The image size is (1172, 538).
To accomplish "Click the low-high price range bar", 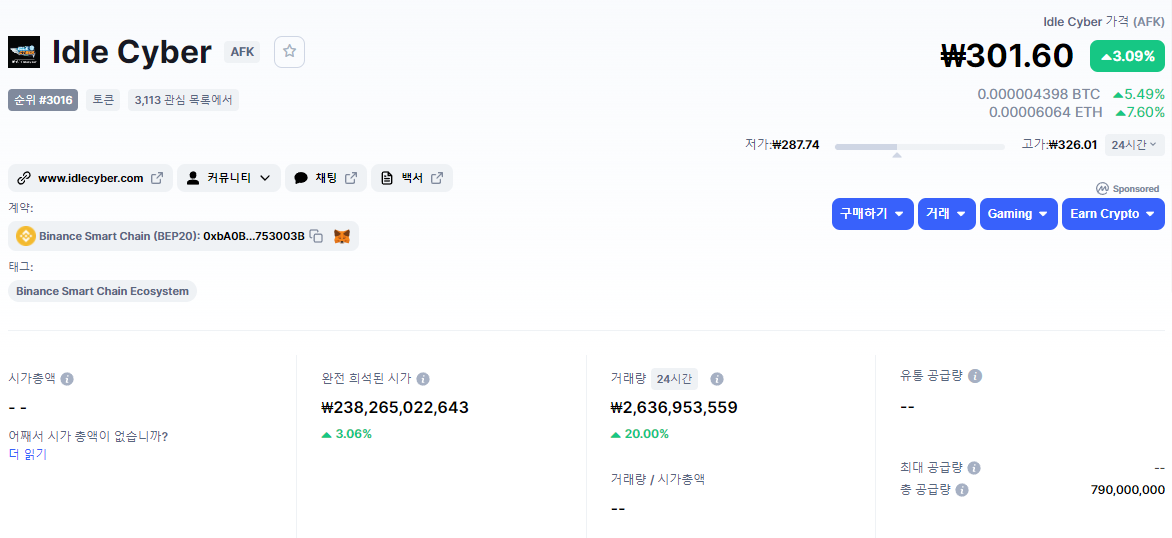I will click(919, 146).
